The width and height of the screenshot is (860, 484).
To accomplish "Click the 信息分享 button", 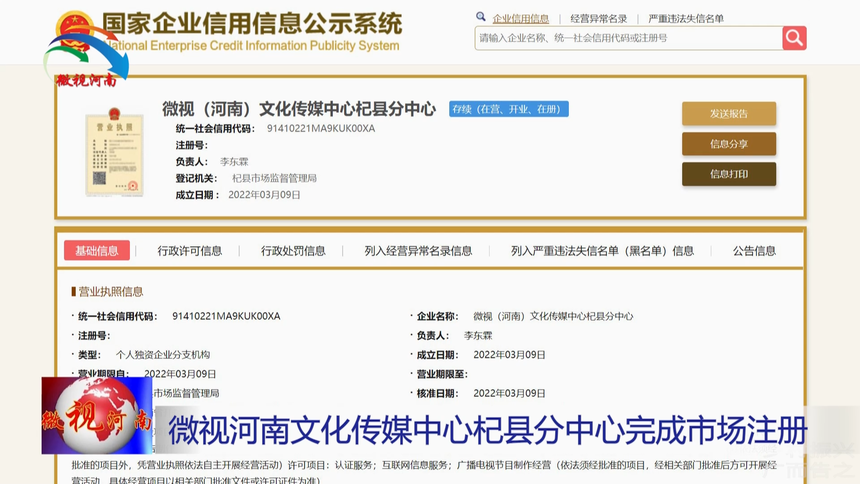I will (729, 144).
